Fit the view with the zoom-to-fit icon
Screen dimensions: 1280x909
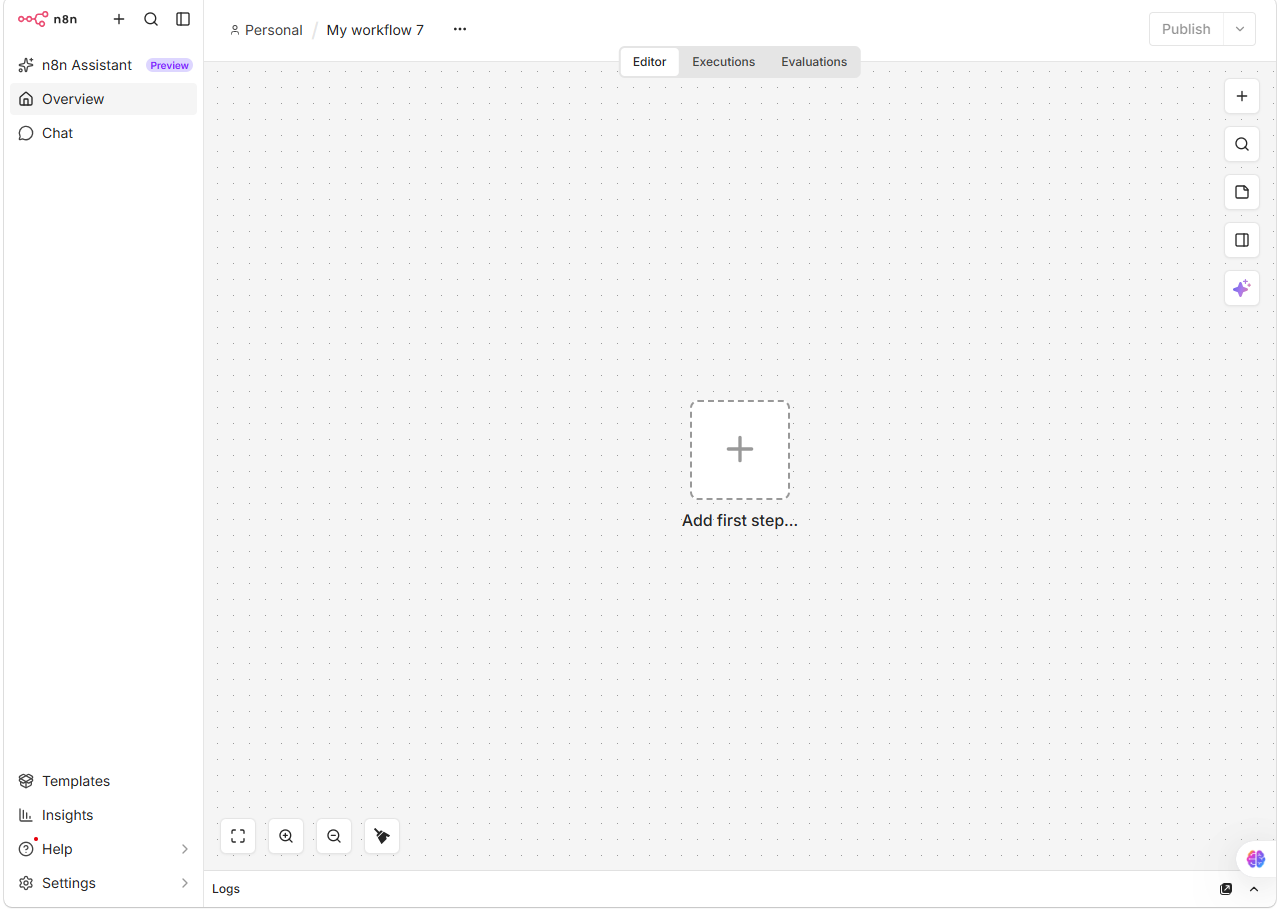pos(238,836)
